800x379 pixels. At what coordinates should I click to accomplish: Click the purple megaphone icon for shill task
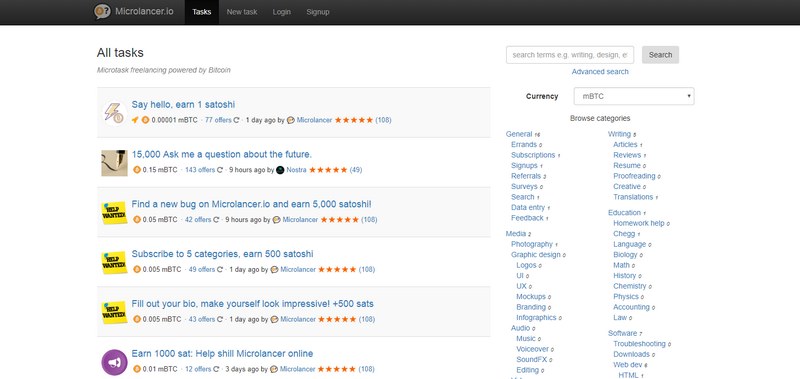point(114,362)
